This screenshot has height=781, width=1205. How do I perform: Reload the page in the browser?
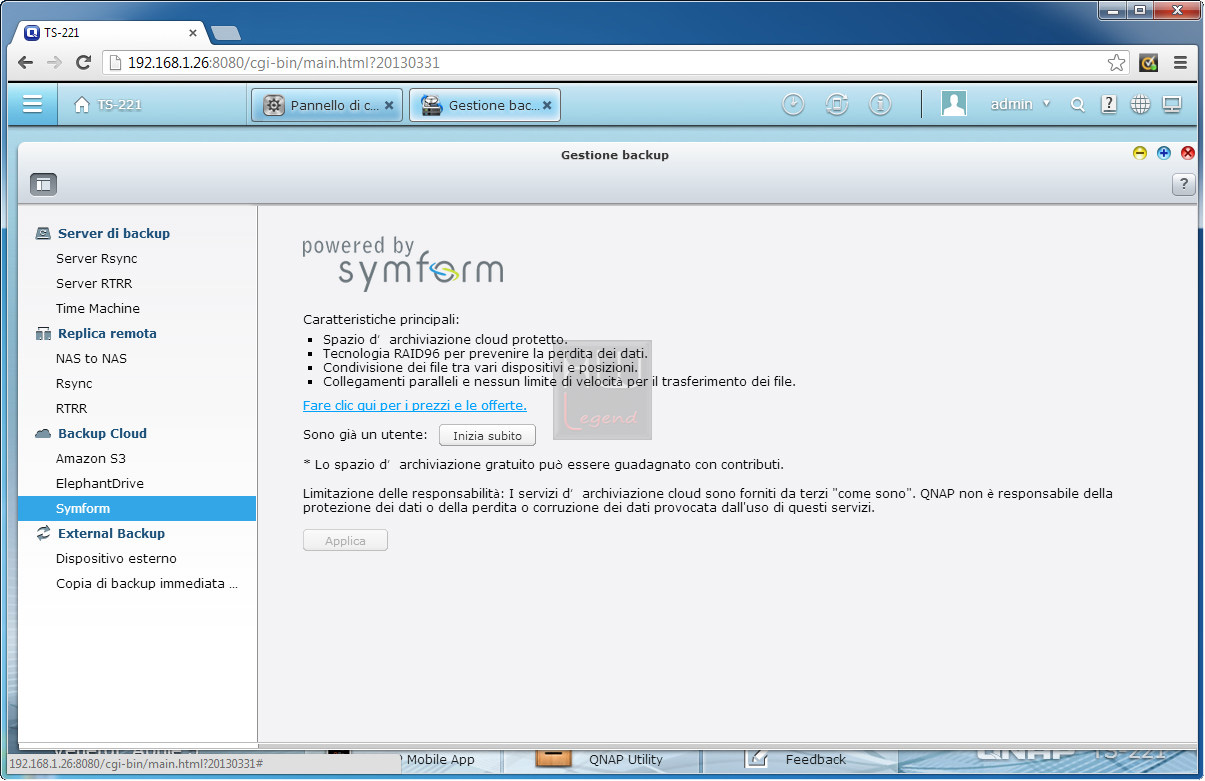coord(84,62)
